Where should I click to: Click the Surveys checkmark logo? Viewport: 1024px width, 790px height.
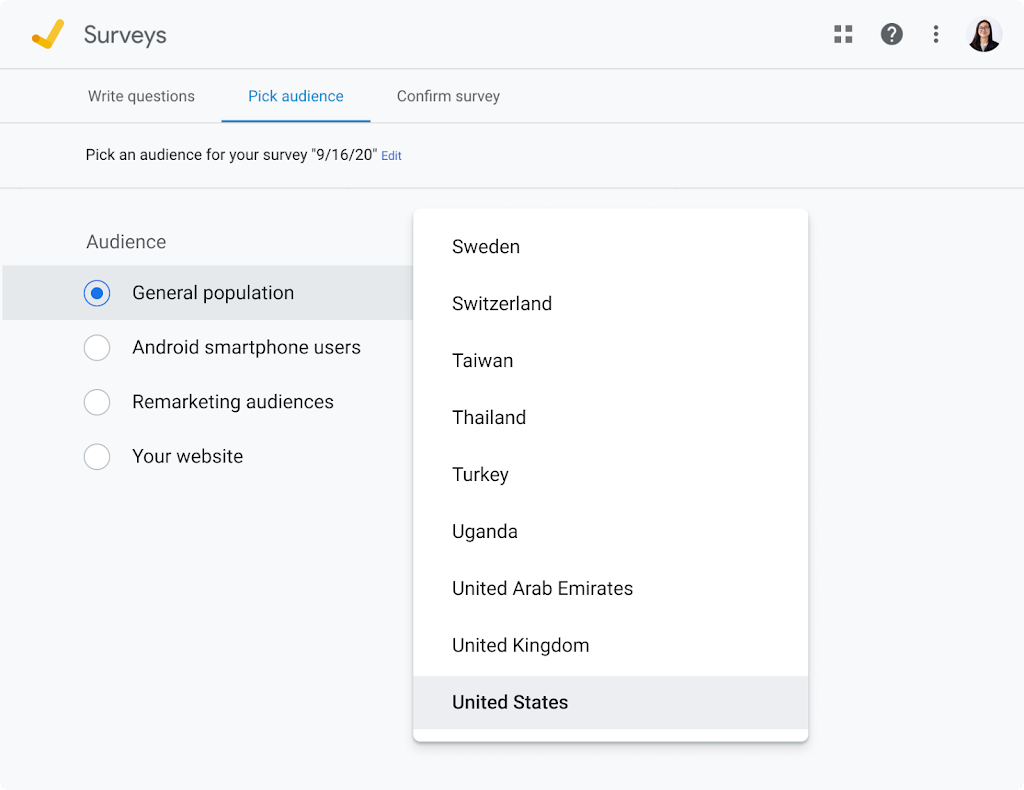click(x=48, y=35)
